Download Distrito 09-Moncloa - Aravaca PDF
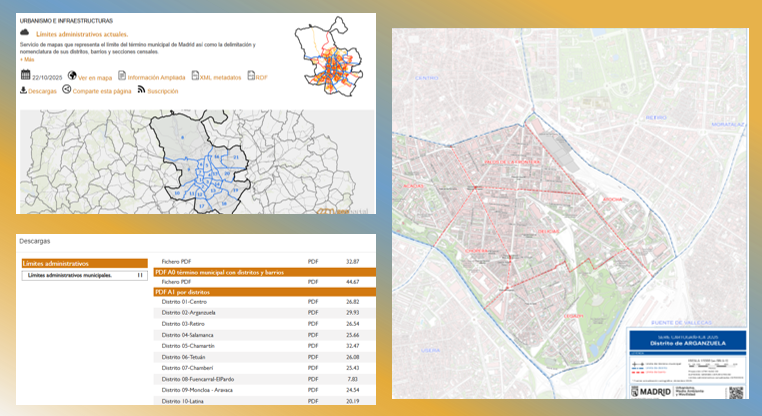 coord(265,390)
